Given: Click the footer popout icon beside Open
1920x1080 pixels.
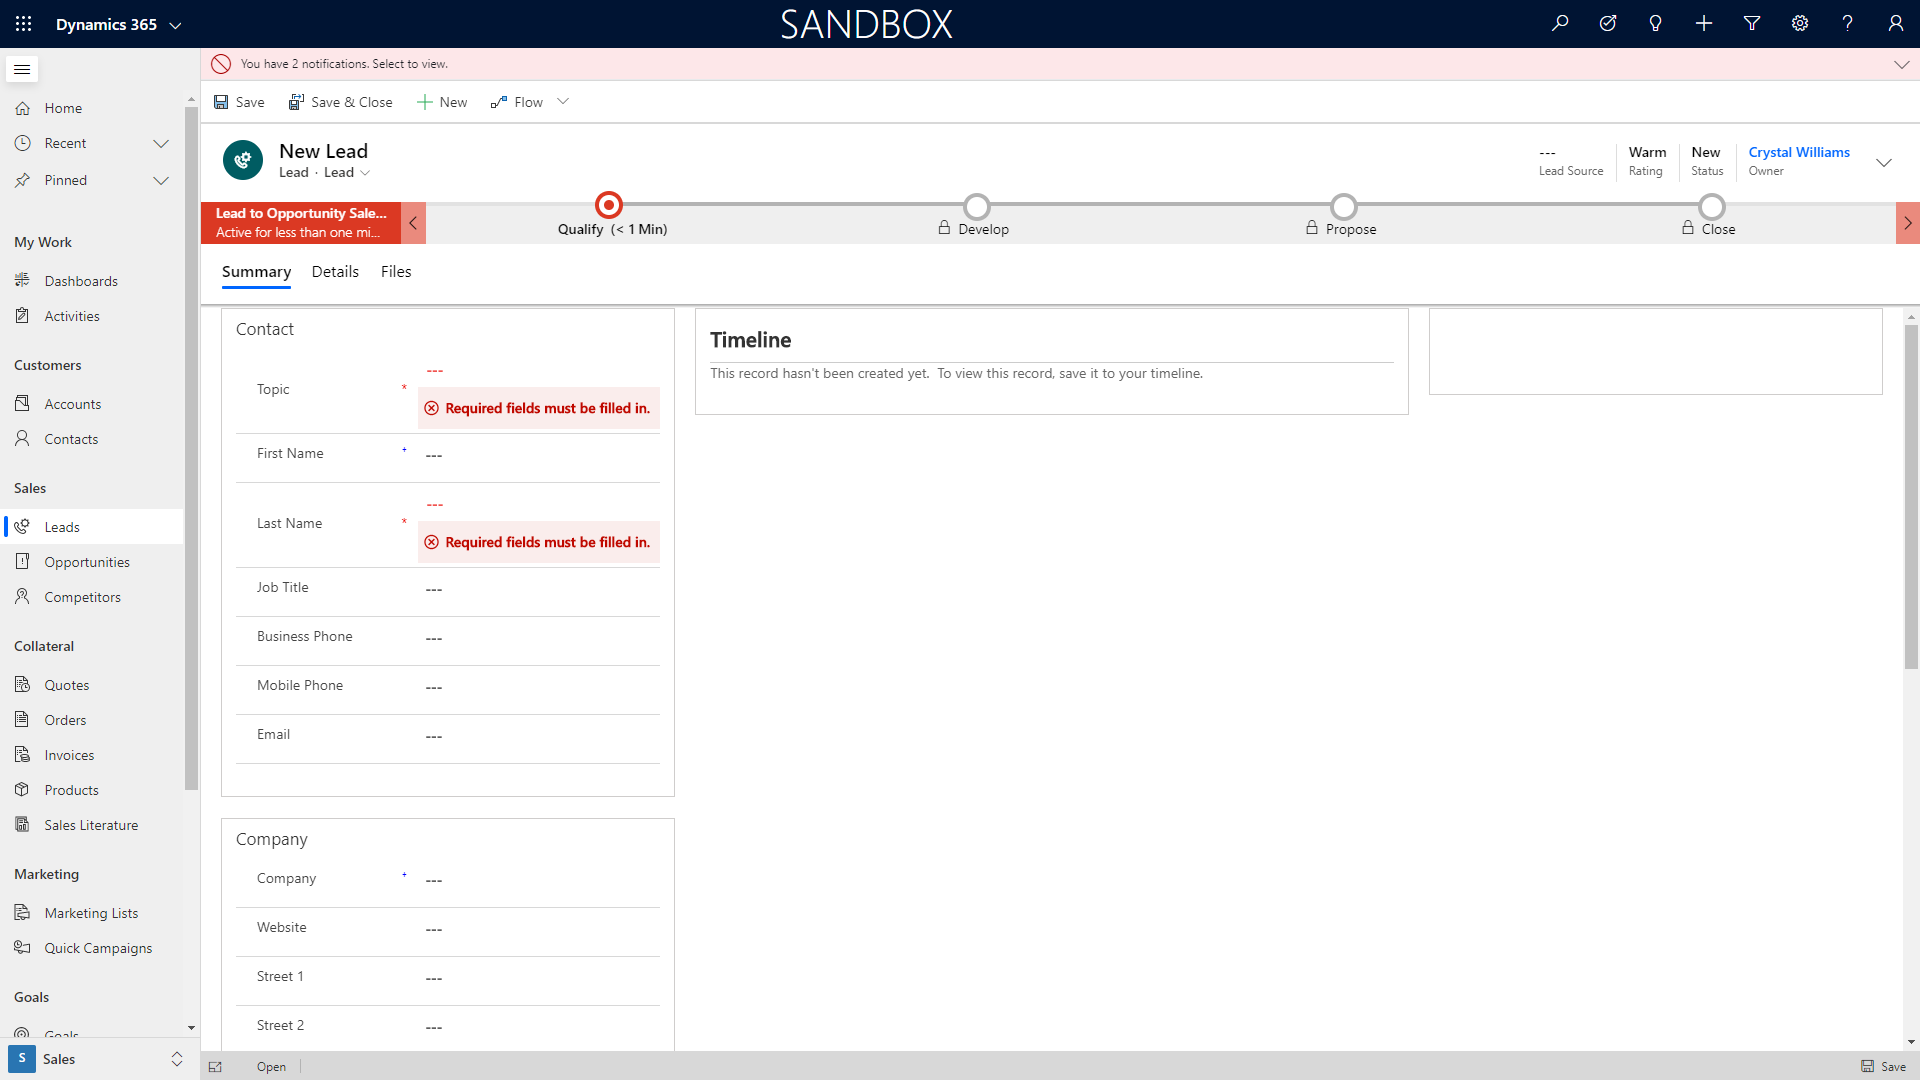Looking at the screenshot, I should pyautogui.click(x=215, y=1067).
